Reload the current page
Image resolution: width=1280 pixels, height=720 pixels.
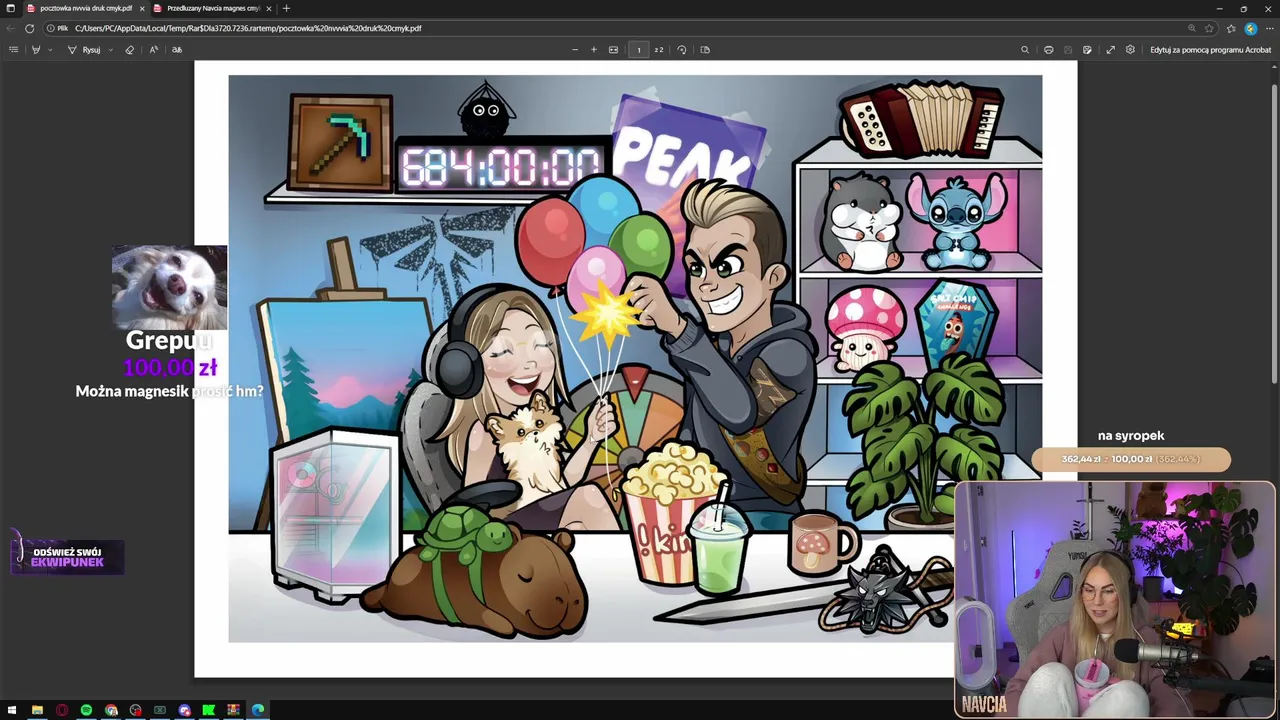click(x=29, y=28)
